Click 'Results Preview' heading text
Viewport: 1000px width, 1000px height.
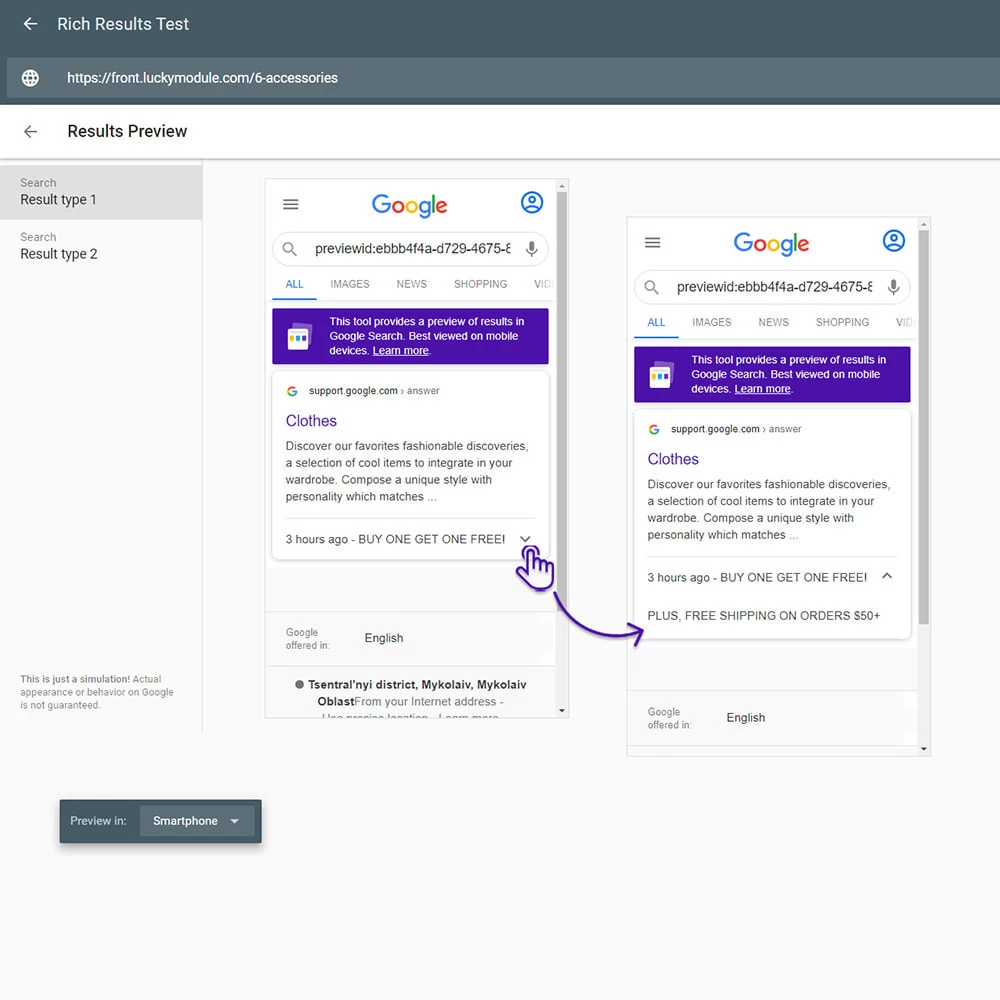coord(127,131)
